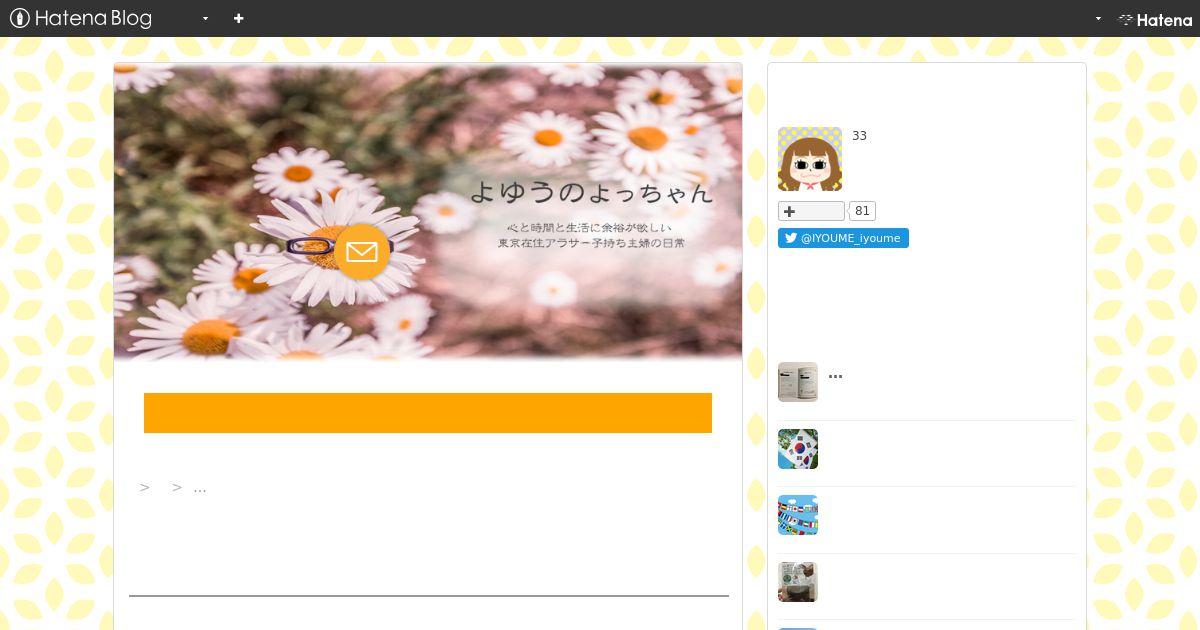The height and width of the screenshot is (630, 1200).
Task: Open the Hatena Blog logo link
Action: tap(81, 18)
